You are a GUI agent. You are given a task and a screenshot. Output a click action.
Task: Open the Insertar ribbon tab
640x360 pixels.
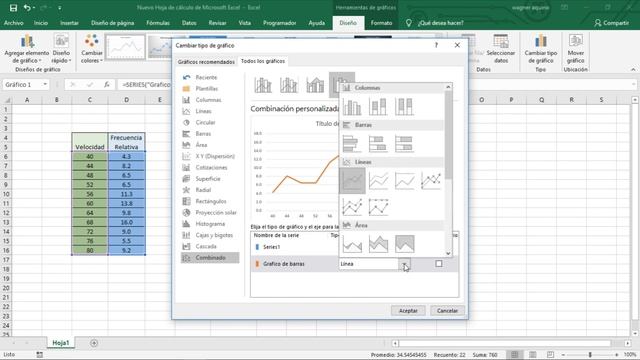(69, 23)
